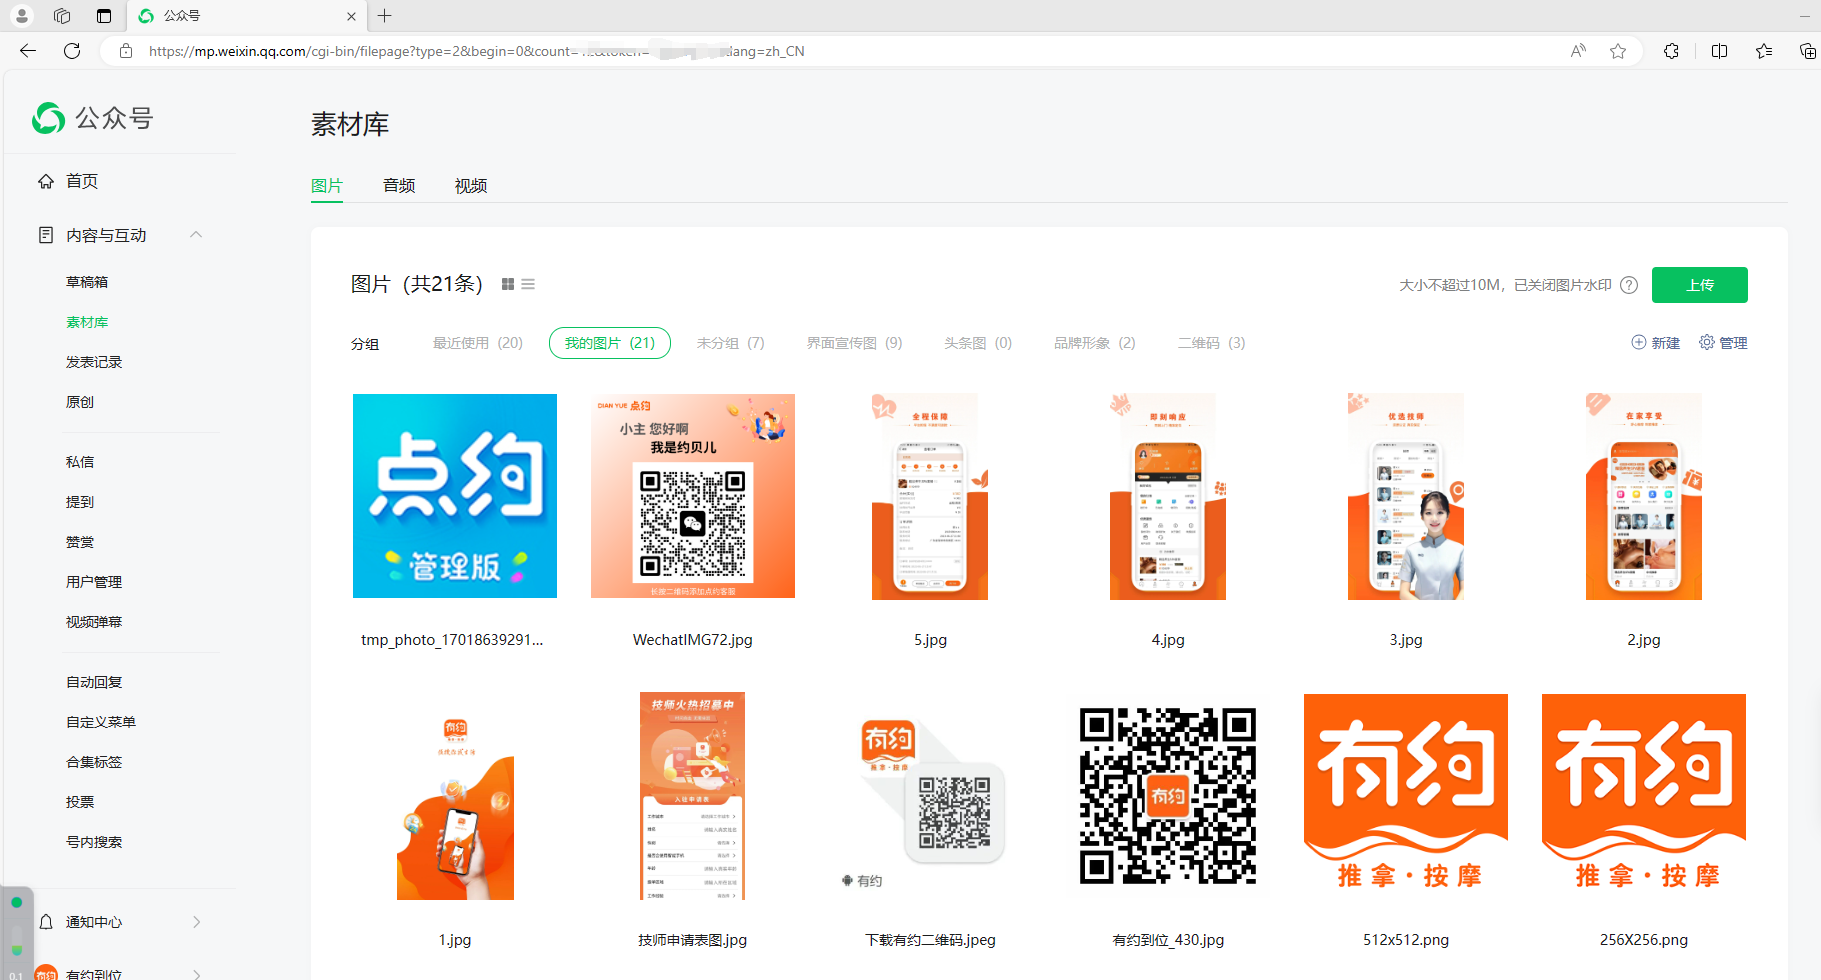Select the 我的图片 (21) group
Screen dimensions: 1821x980
(x=610, y=343)
